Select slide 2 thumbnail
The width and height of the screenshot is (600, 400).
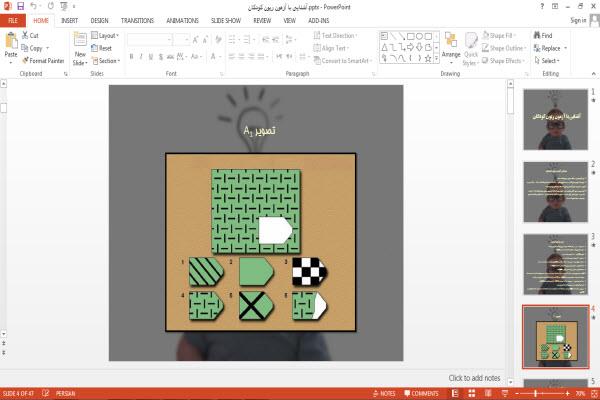tap(555, 192)
